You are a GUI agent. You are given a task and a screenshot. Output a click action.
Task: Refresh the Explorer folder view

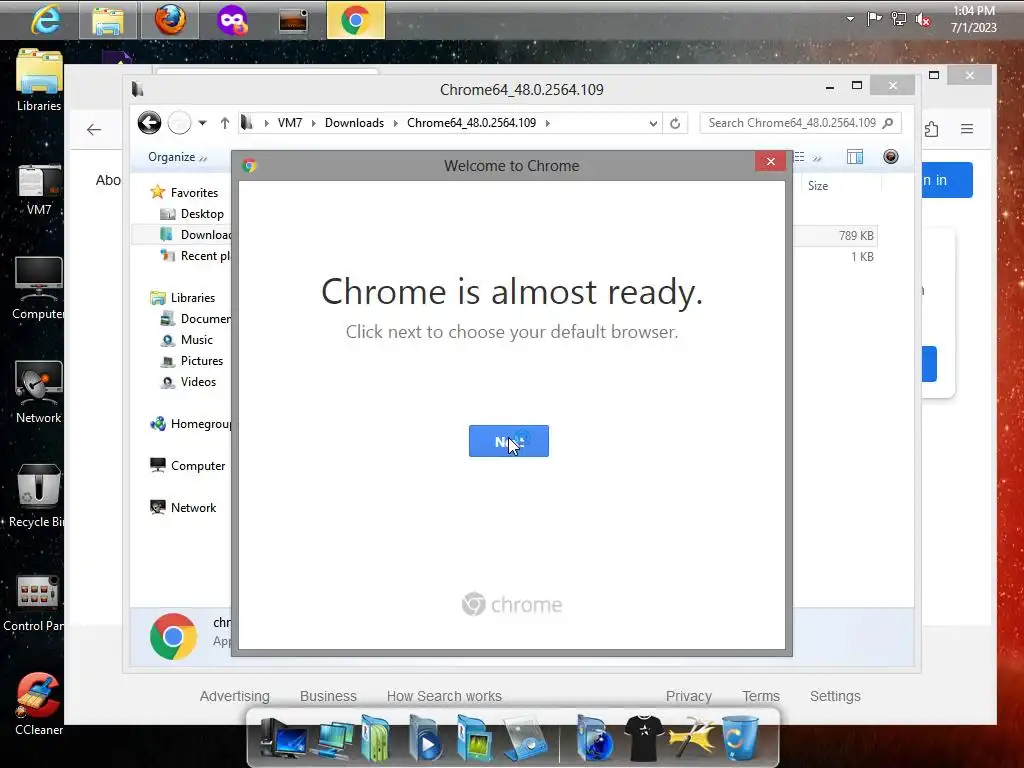click(675, 123)
